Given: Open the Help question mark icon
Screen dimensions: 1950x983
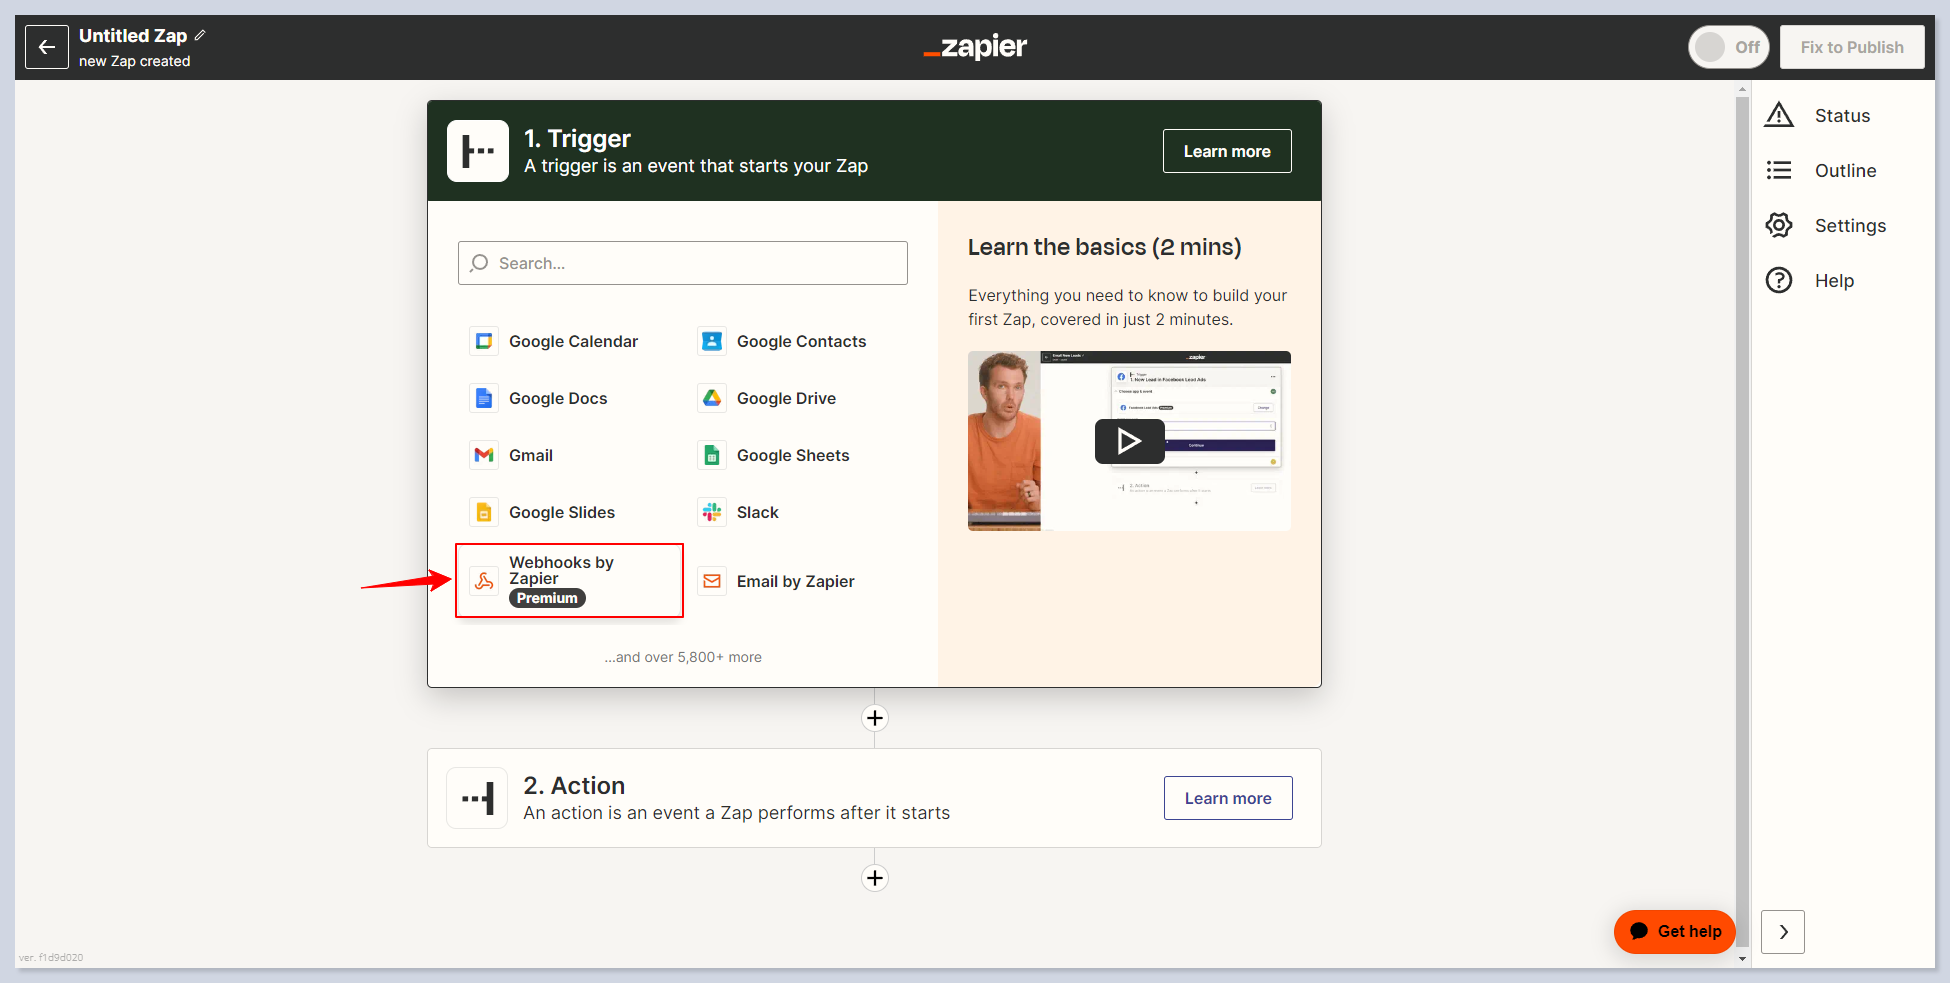Looking at the screenshot, I should pos(1779,281).
